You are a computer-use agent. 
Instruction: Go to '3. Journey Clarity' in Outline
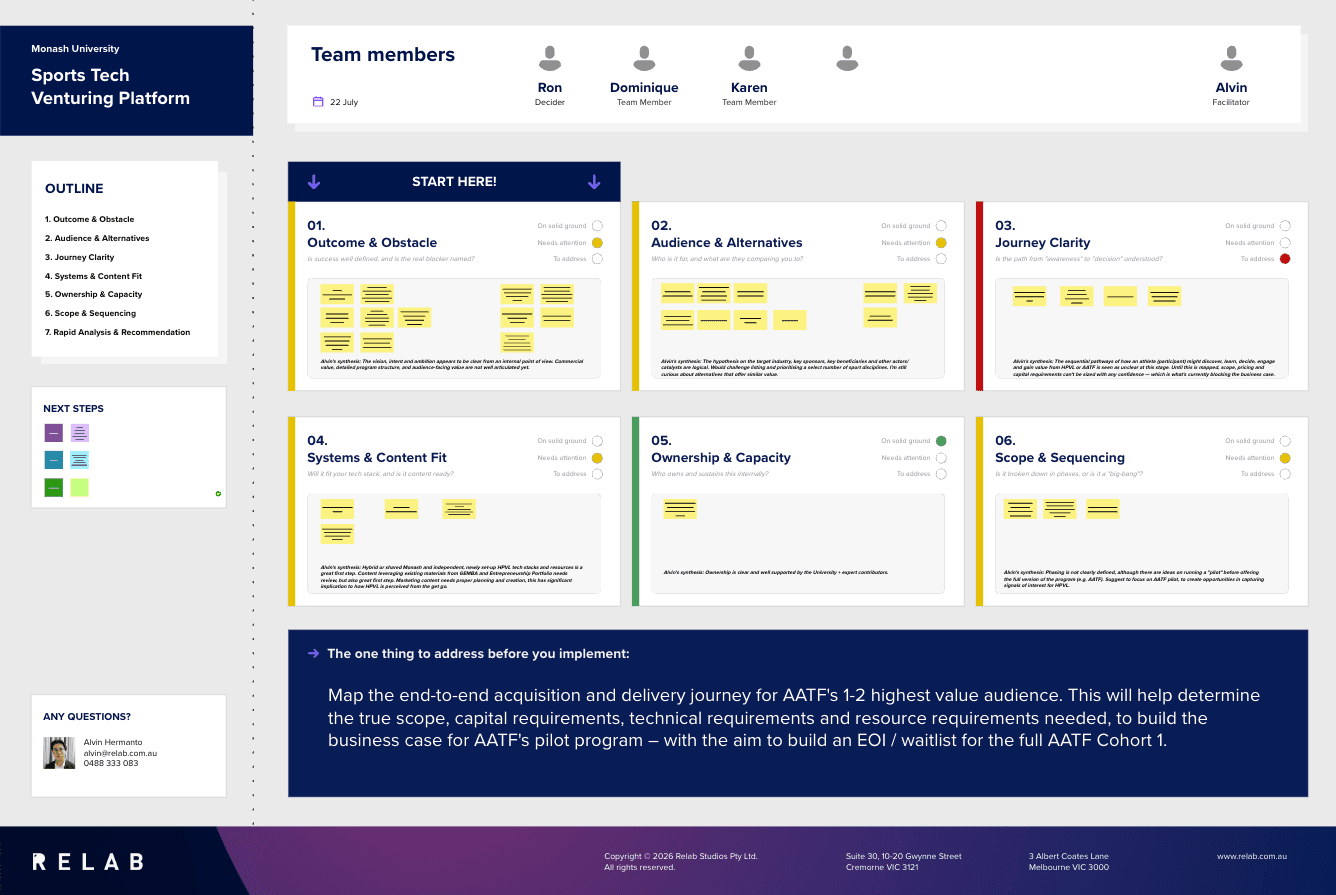(80, 257)
